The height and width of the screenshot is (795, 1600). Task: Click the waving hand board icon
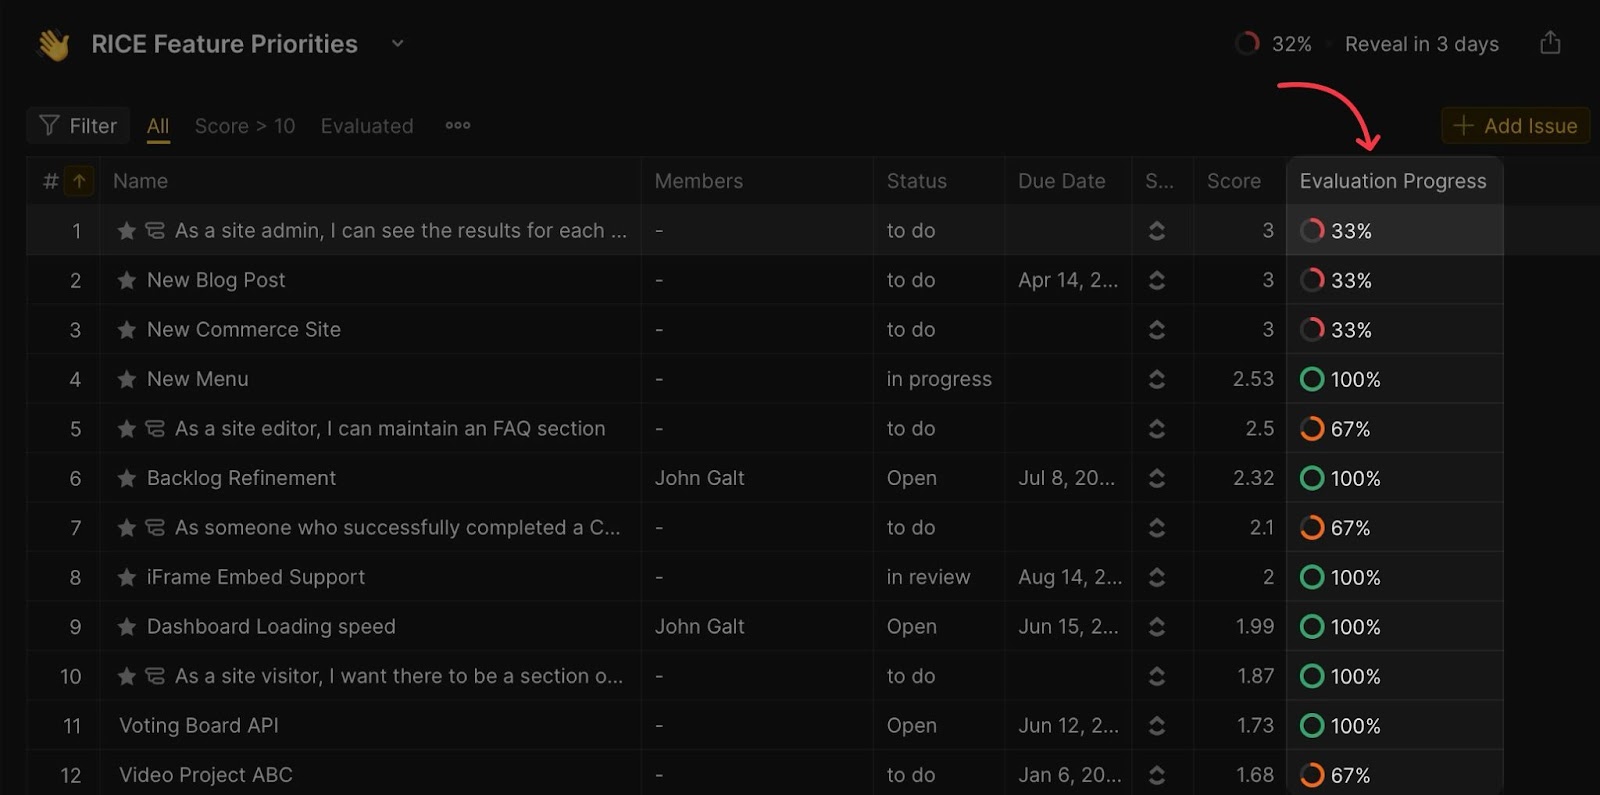click(53, 45)
